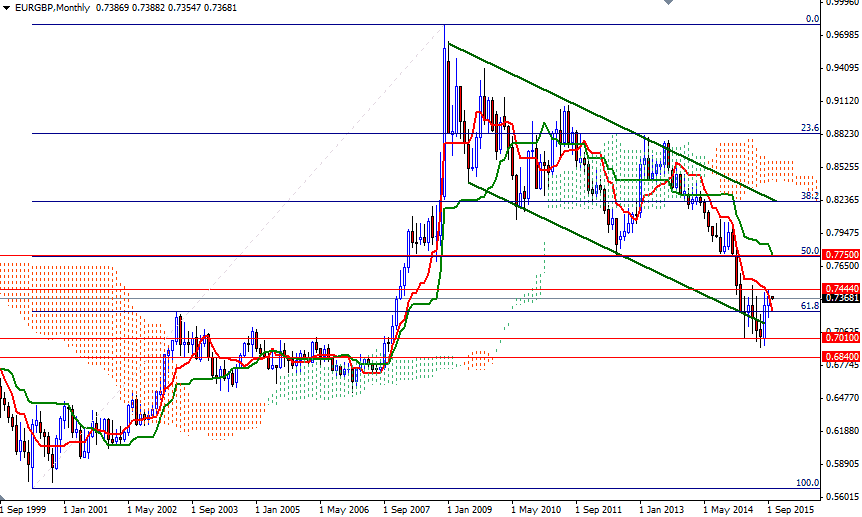Click the 0.76500 price axis label
This screenshot has height=517, width=862.
[843, 266]
